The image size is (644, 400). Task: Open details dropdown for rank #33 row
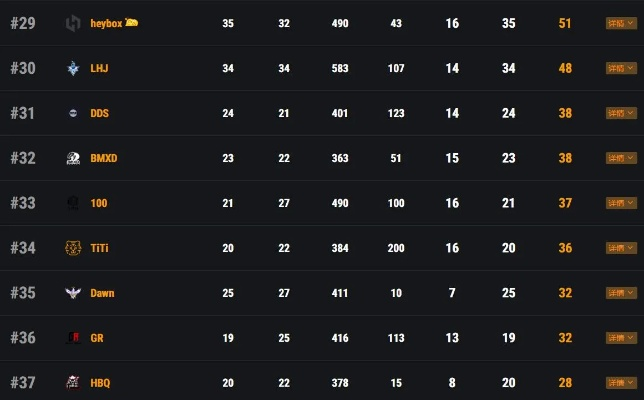pos(621,203)
